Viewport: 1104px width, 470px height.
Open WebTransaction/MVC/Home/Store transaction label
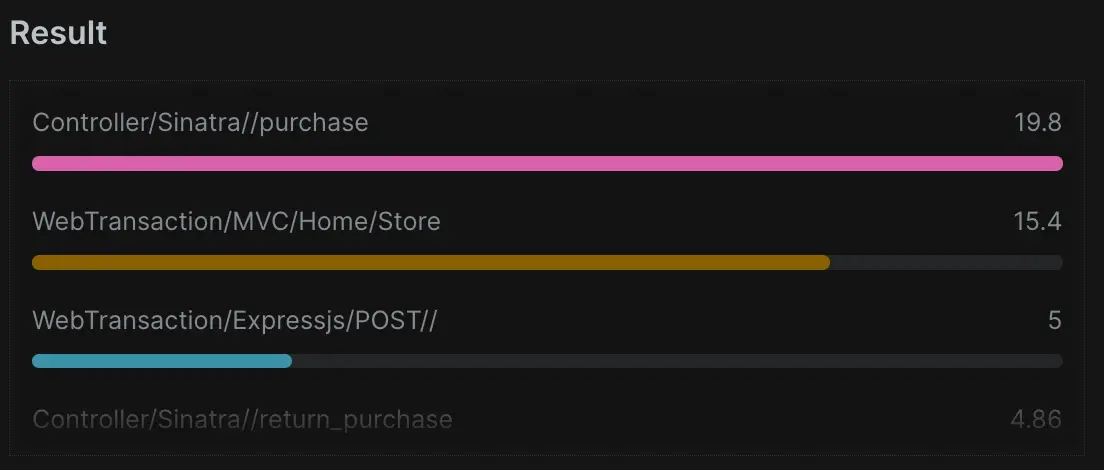(236, 222)
